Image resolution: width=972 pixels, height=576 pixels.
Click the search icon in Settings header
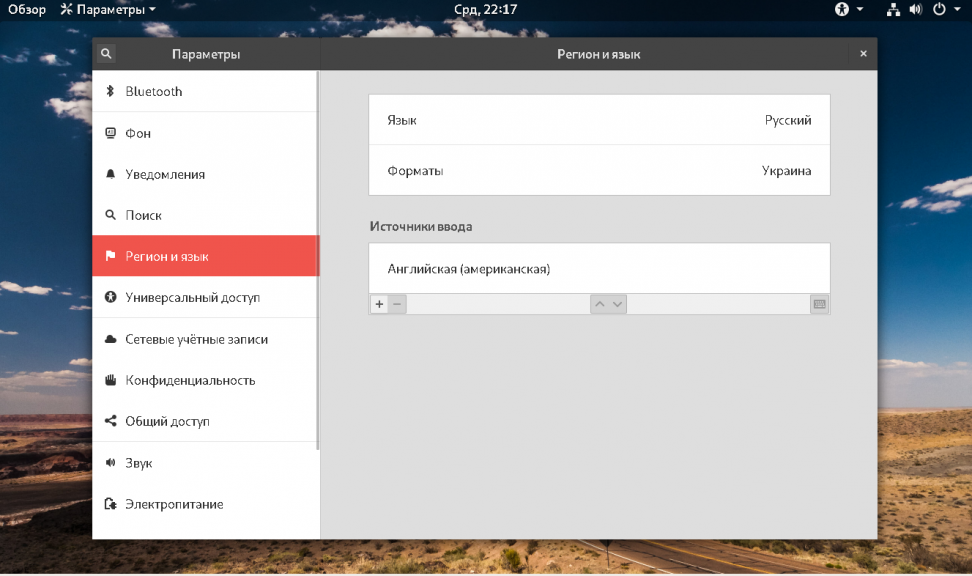(107, 54)
